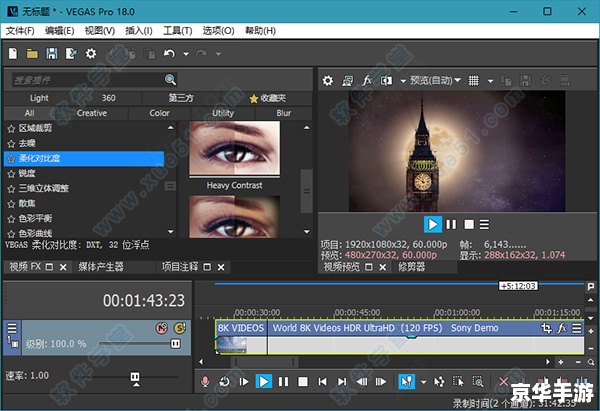This screenshot has height=411, width=600.
Task: Close the 视频 FX panel tab
Action: pos(63,267)
